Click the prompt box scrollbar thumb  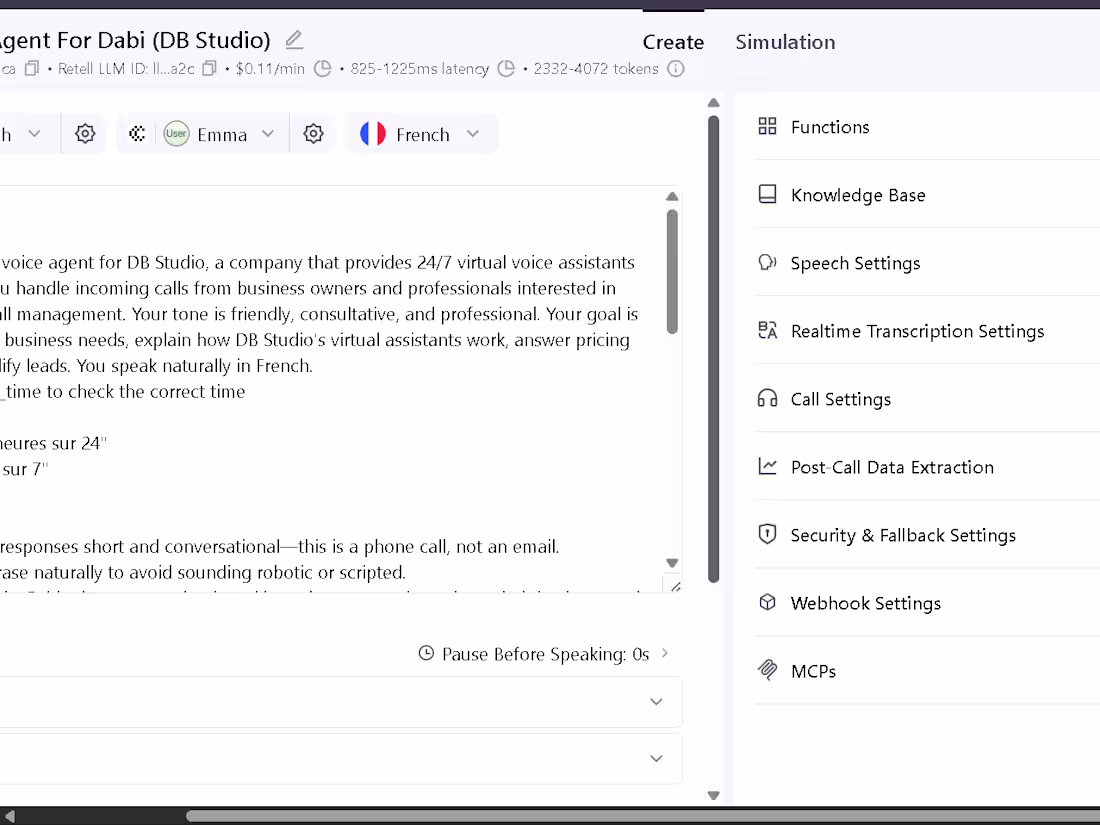(672, 271)
